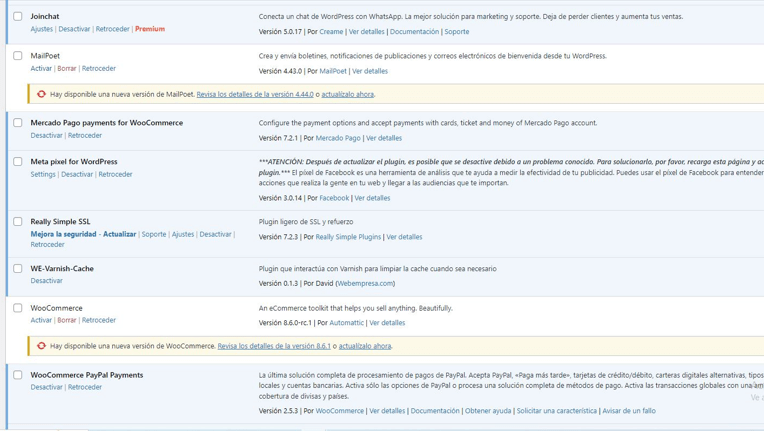764x431 pixels.
Task: Check the Really Simple SSL checkbox
Action: 18,222
